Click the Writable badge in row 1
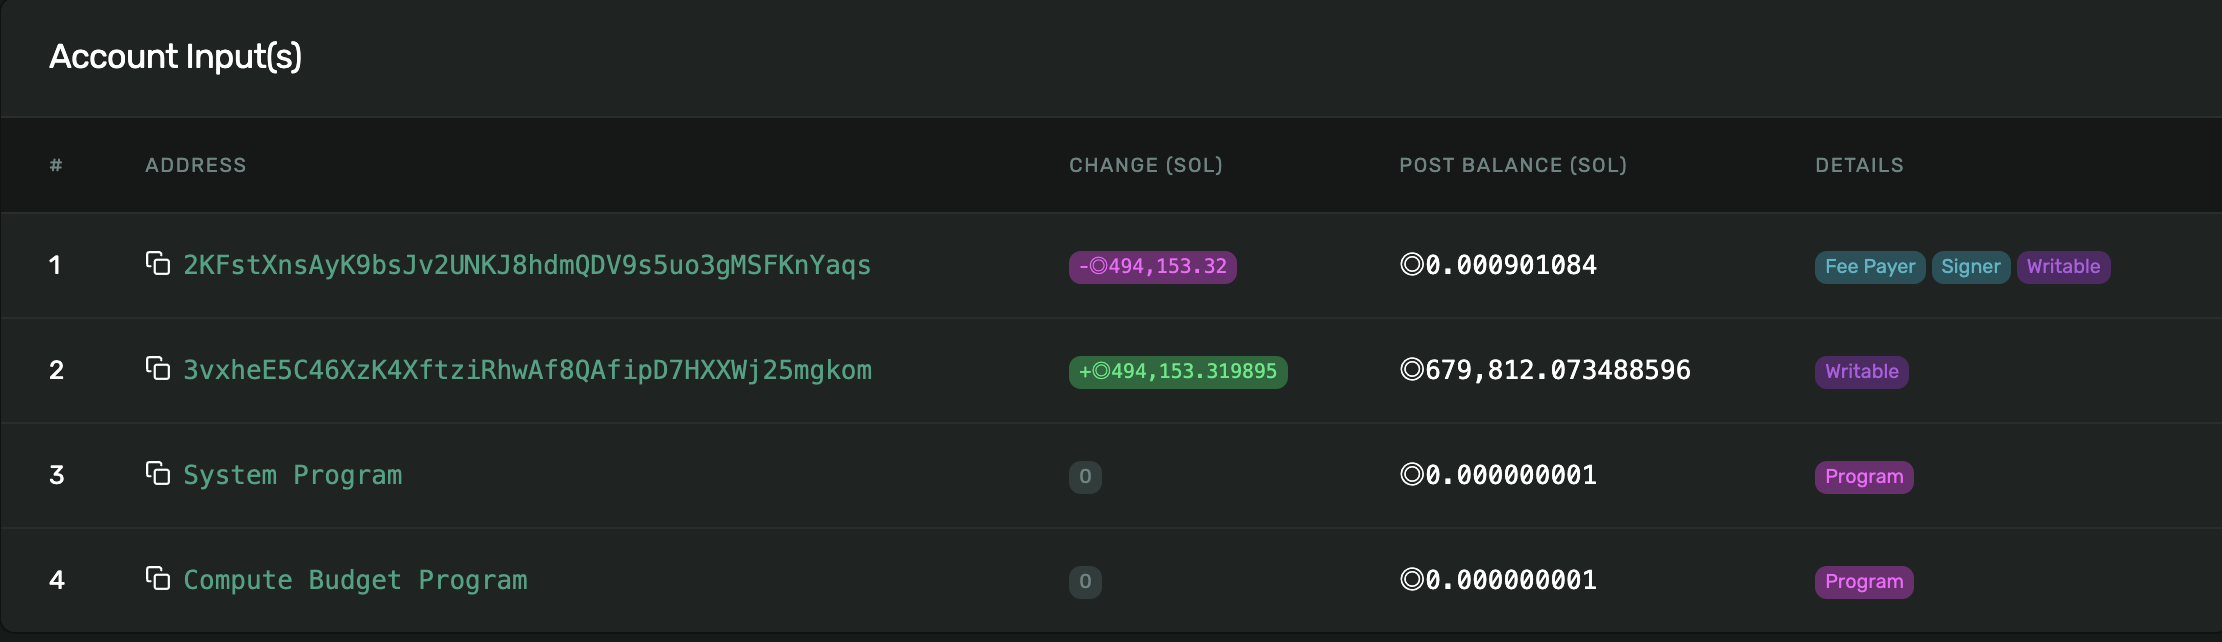2222x642 pixels. click(x=2063, y=267)
